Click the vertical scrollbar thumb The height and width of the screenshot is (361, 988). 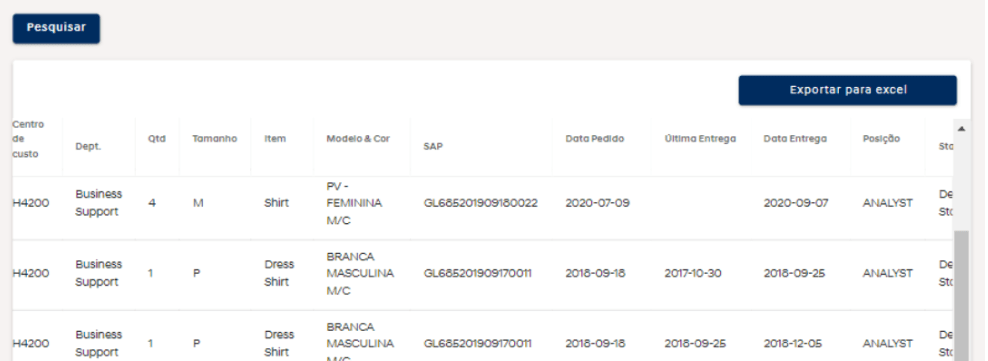point(962,296)
